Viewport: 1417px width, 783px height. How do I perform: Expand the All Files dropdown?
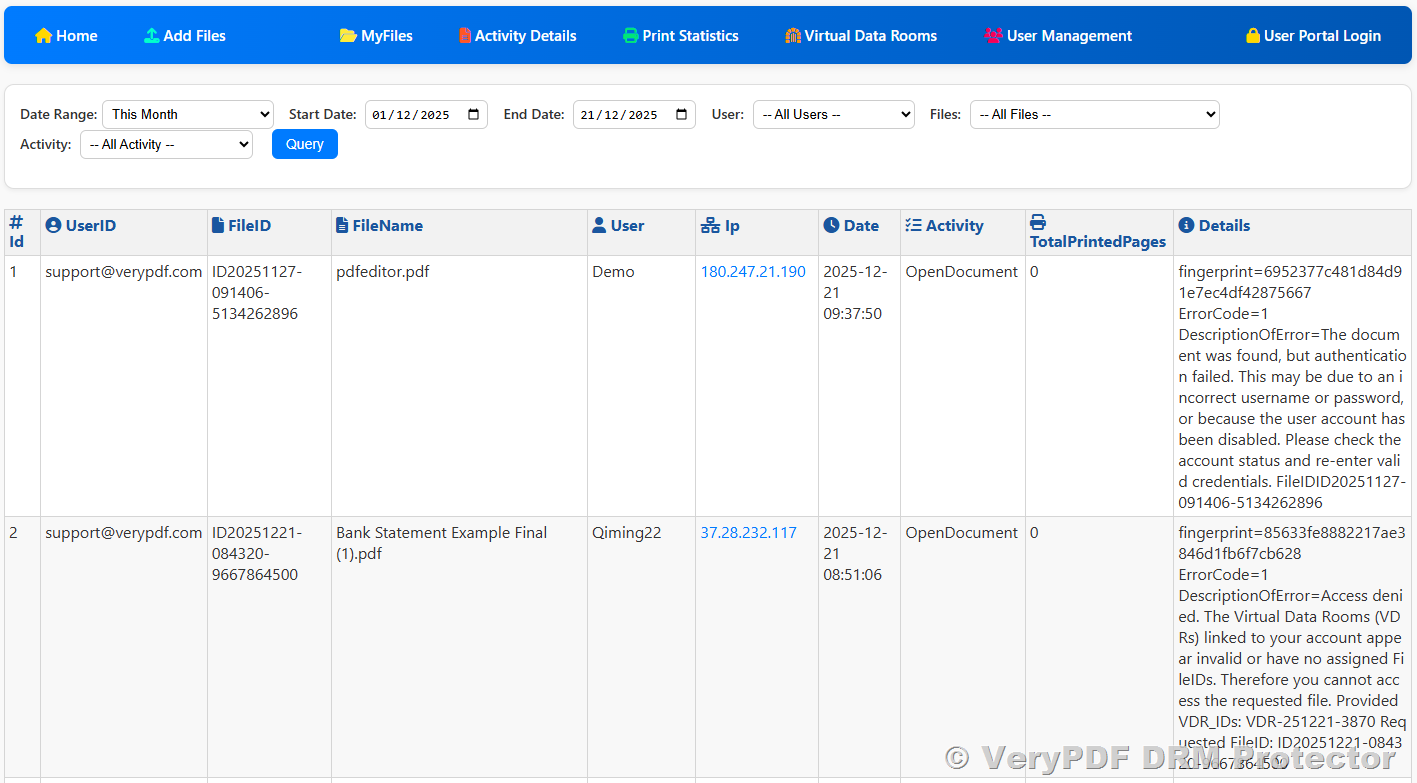click(x=1094, y=114)
